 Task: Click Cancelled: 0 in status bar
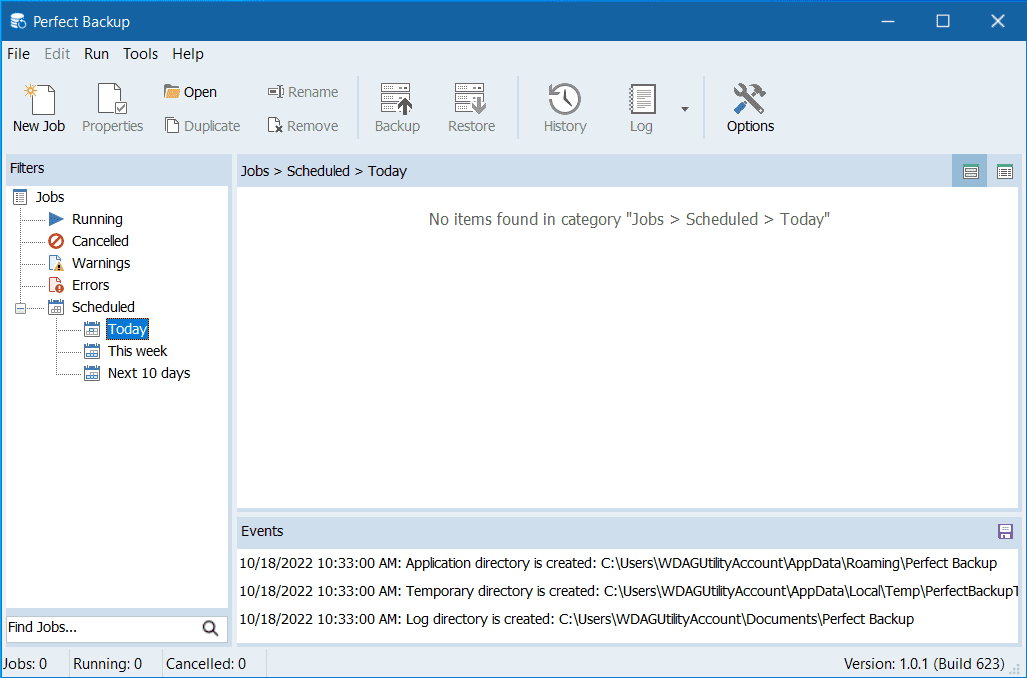[206, 664]
